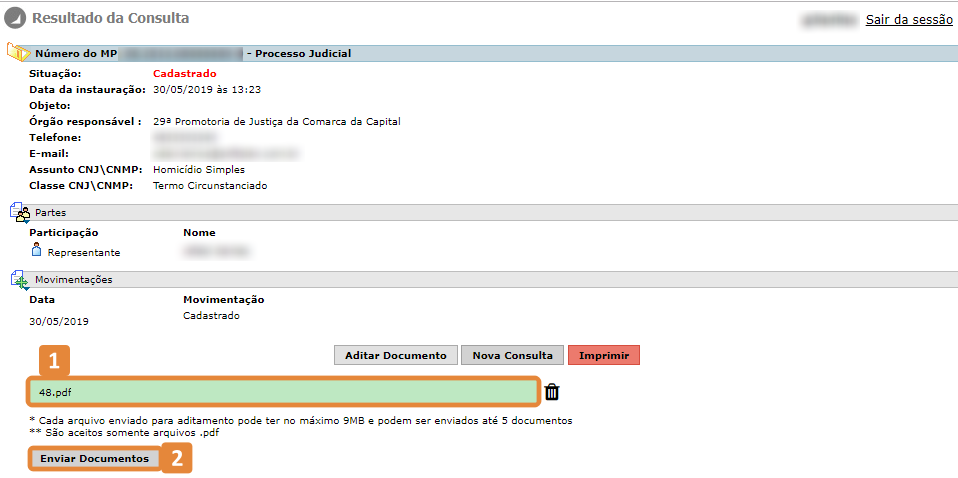Click the Homicídio Simples subject text
This screenshot has height=478, width=958.
pyautogui.click(x=199, y=169)
